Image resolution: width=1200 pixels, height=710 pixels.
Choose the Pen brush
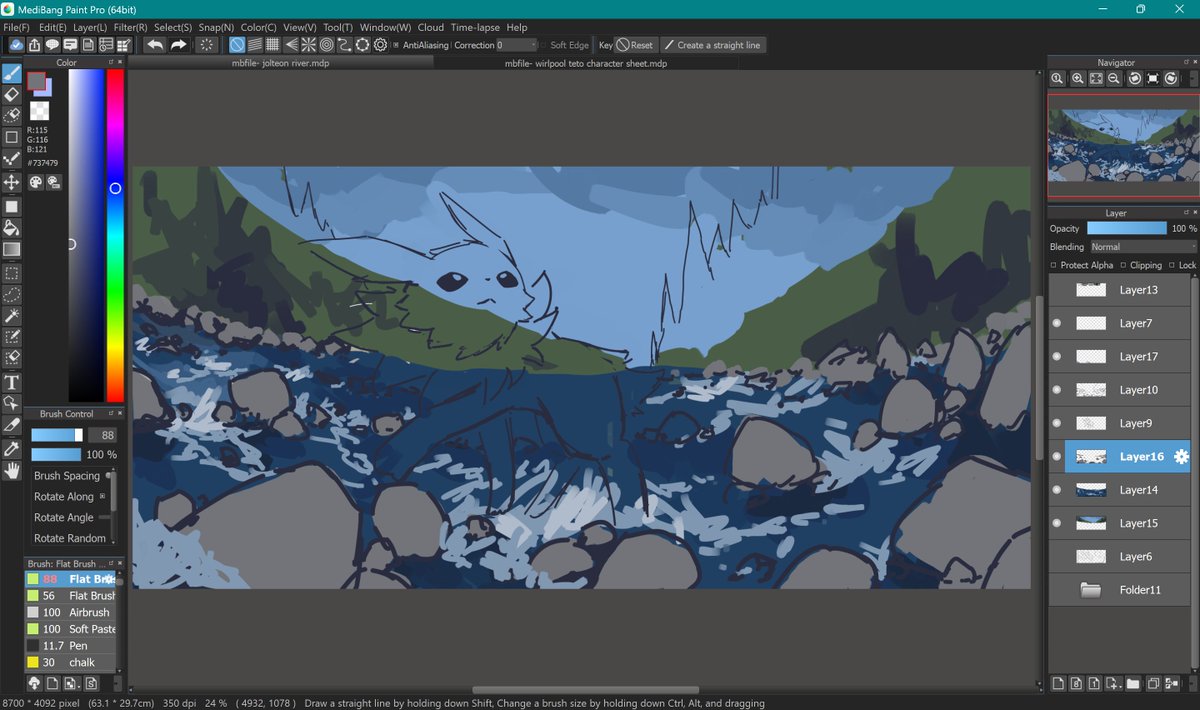(x=71, y=646)
